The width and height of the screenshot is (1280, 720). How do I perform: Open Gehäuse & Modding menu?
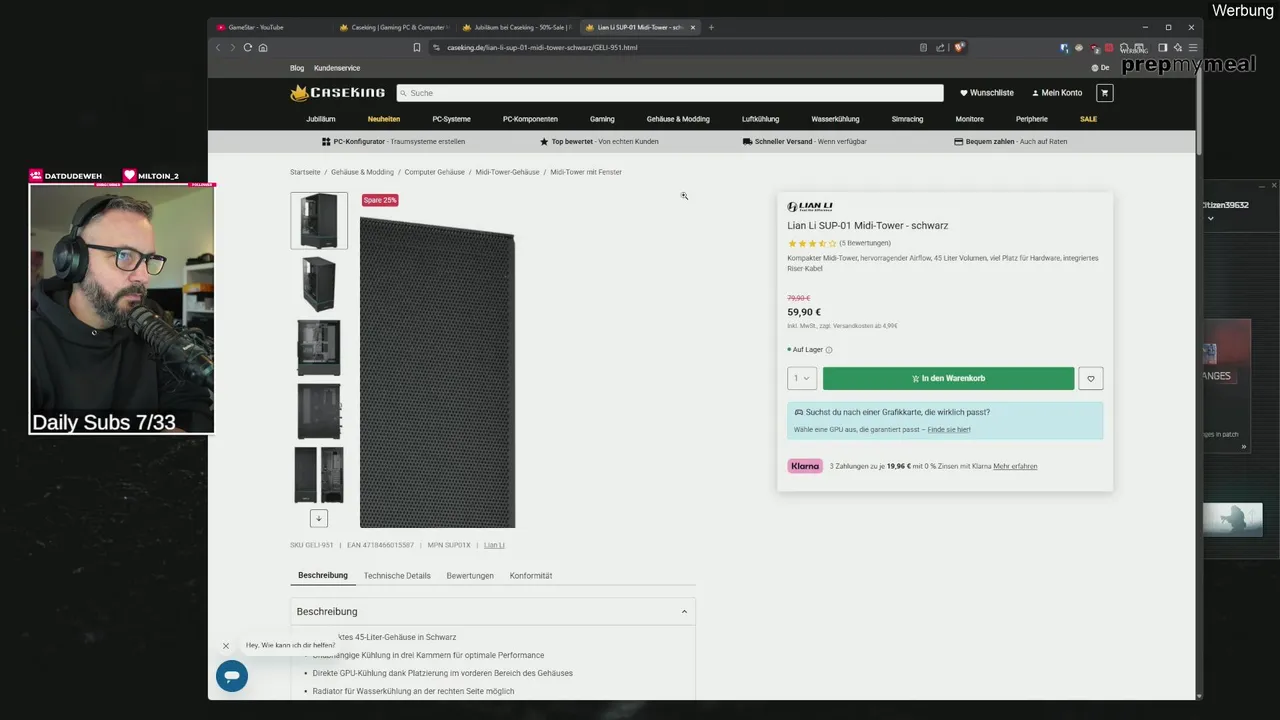point(678,119)
